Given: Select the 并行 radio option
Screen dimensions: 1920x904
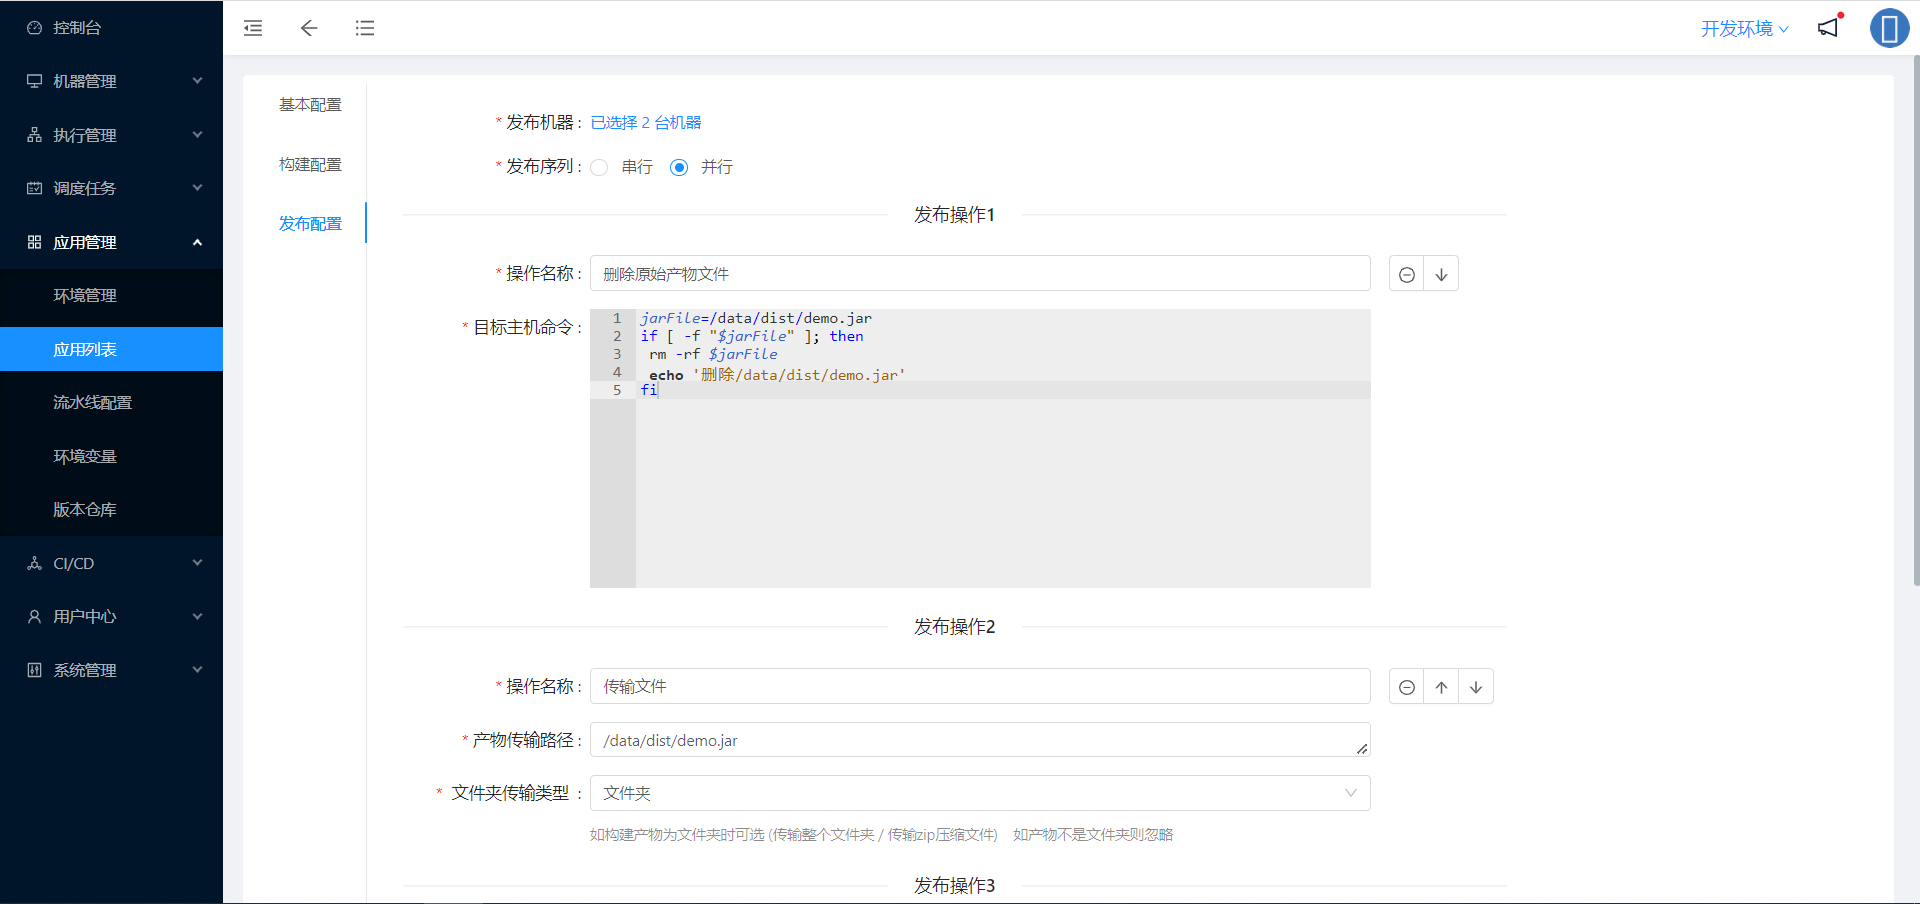Looking at the screenshot, I should [679, 167].
